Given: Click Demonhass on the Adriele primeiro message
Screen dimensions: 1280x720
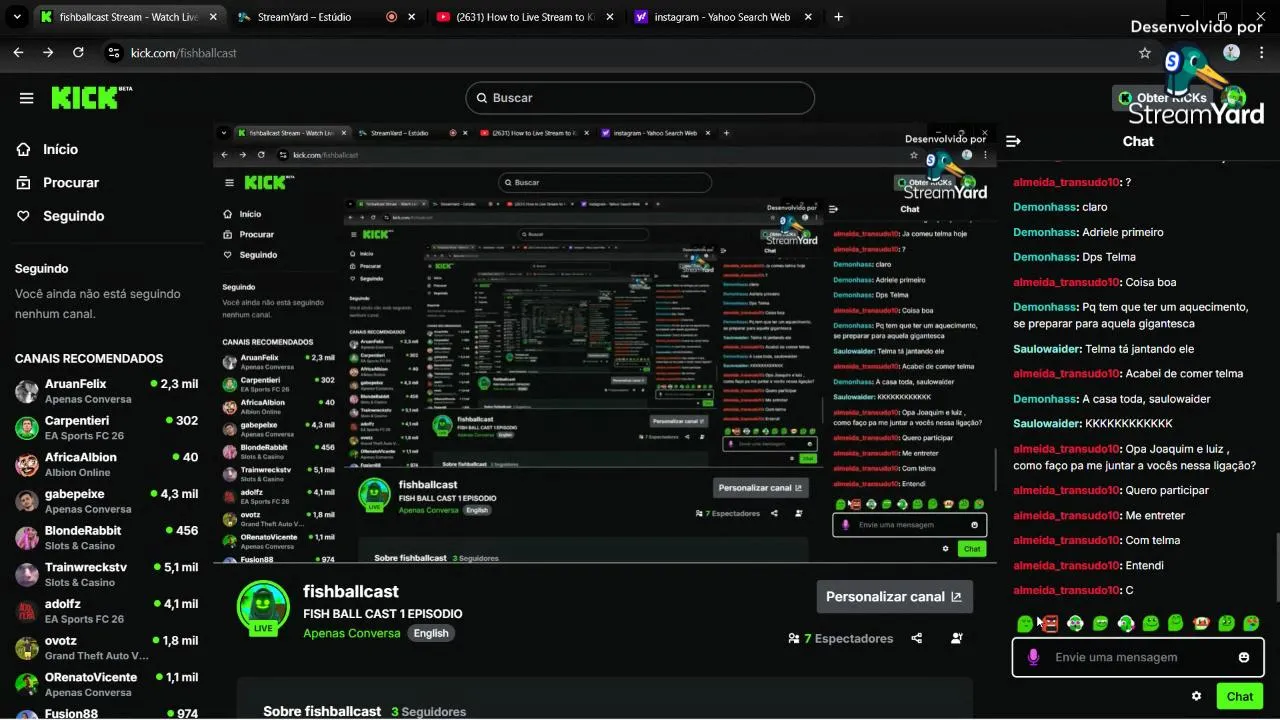Looking at the screenshot, I should (x=1045, y=232).
